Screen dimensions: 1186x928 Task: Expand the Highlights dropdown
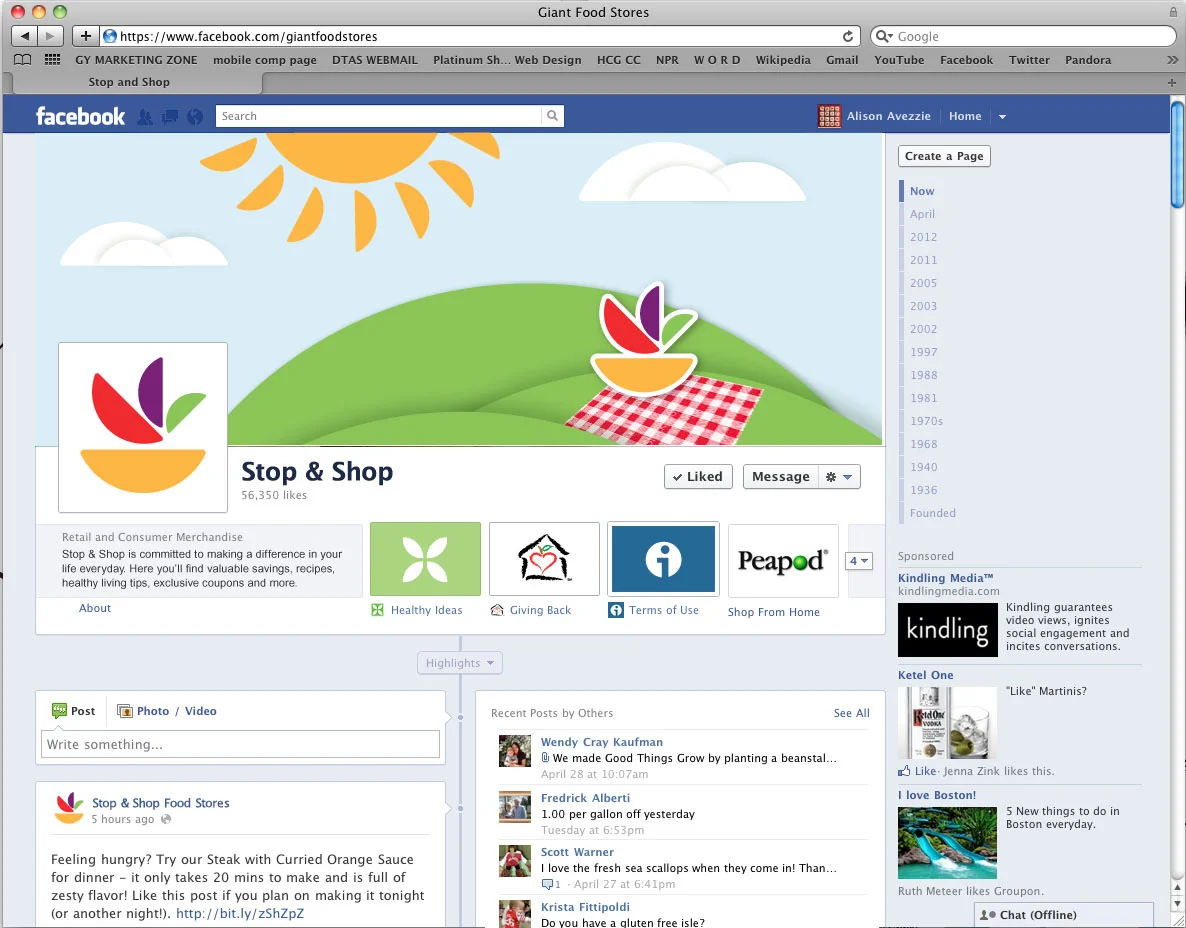tap(459, 662)
